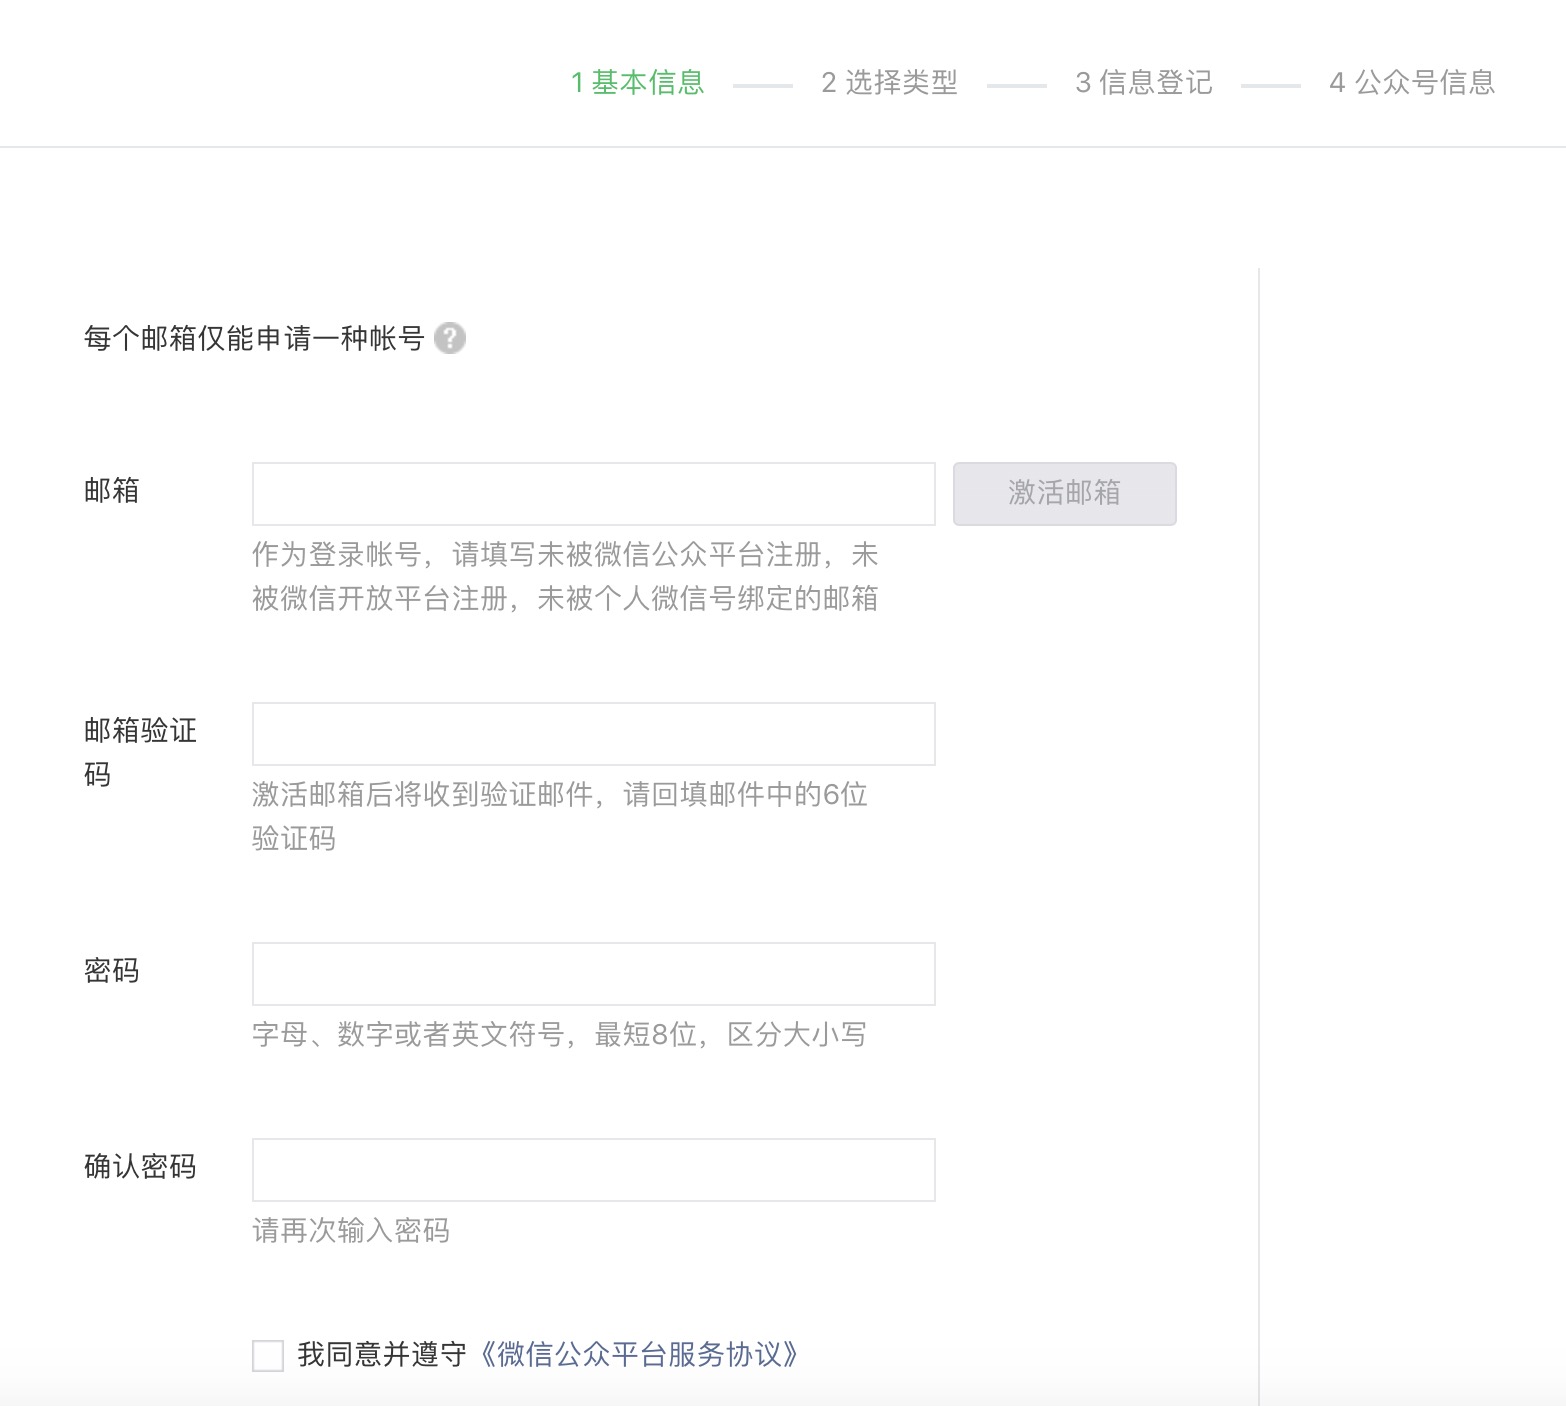Click the "邮箱" email input field
Screen dimensions: 1566x1406
point(592,493)
